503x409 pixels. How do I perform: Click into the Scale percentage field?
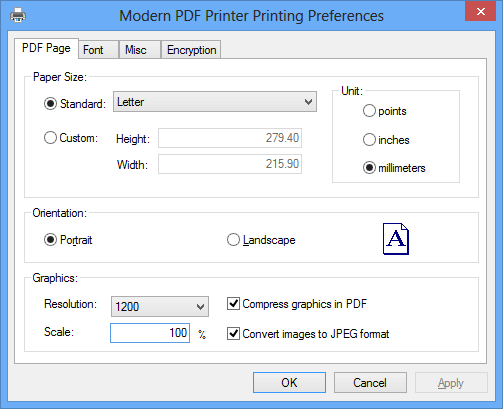click(150, 333)
